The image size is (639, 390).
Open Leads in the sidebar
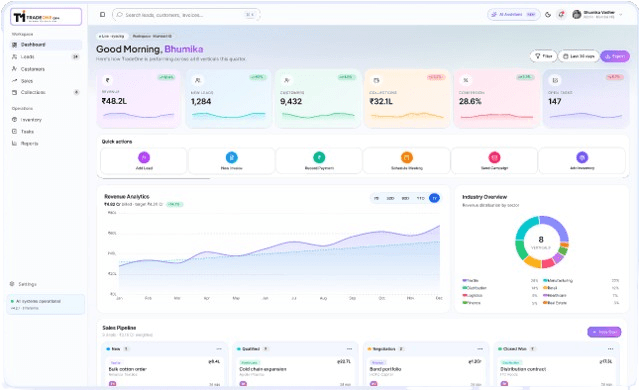tap(46, 57)
